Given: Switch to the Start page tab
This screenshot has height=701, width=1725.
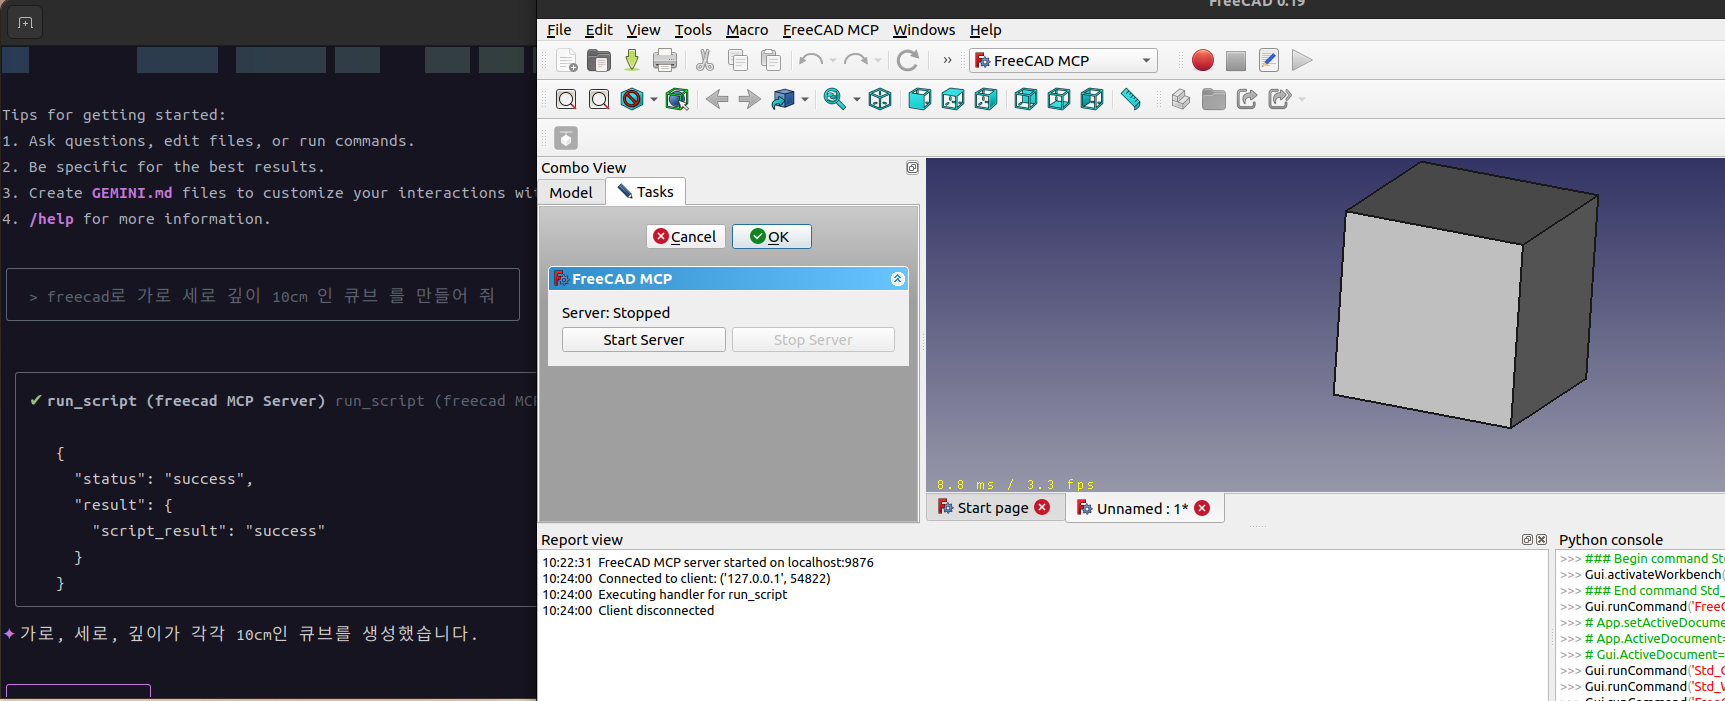Looking at the screenshot, I should (992, 508).
